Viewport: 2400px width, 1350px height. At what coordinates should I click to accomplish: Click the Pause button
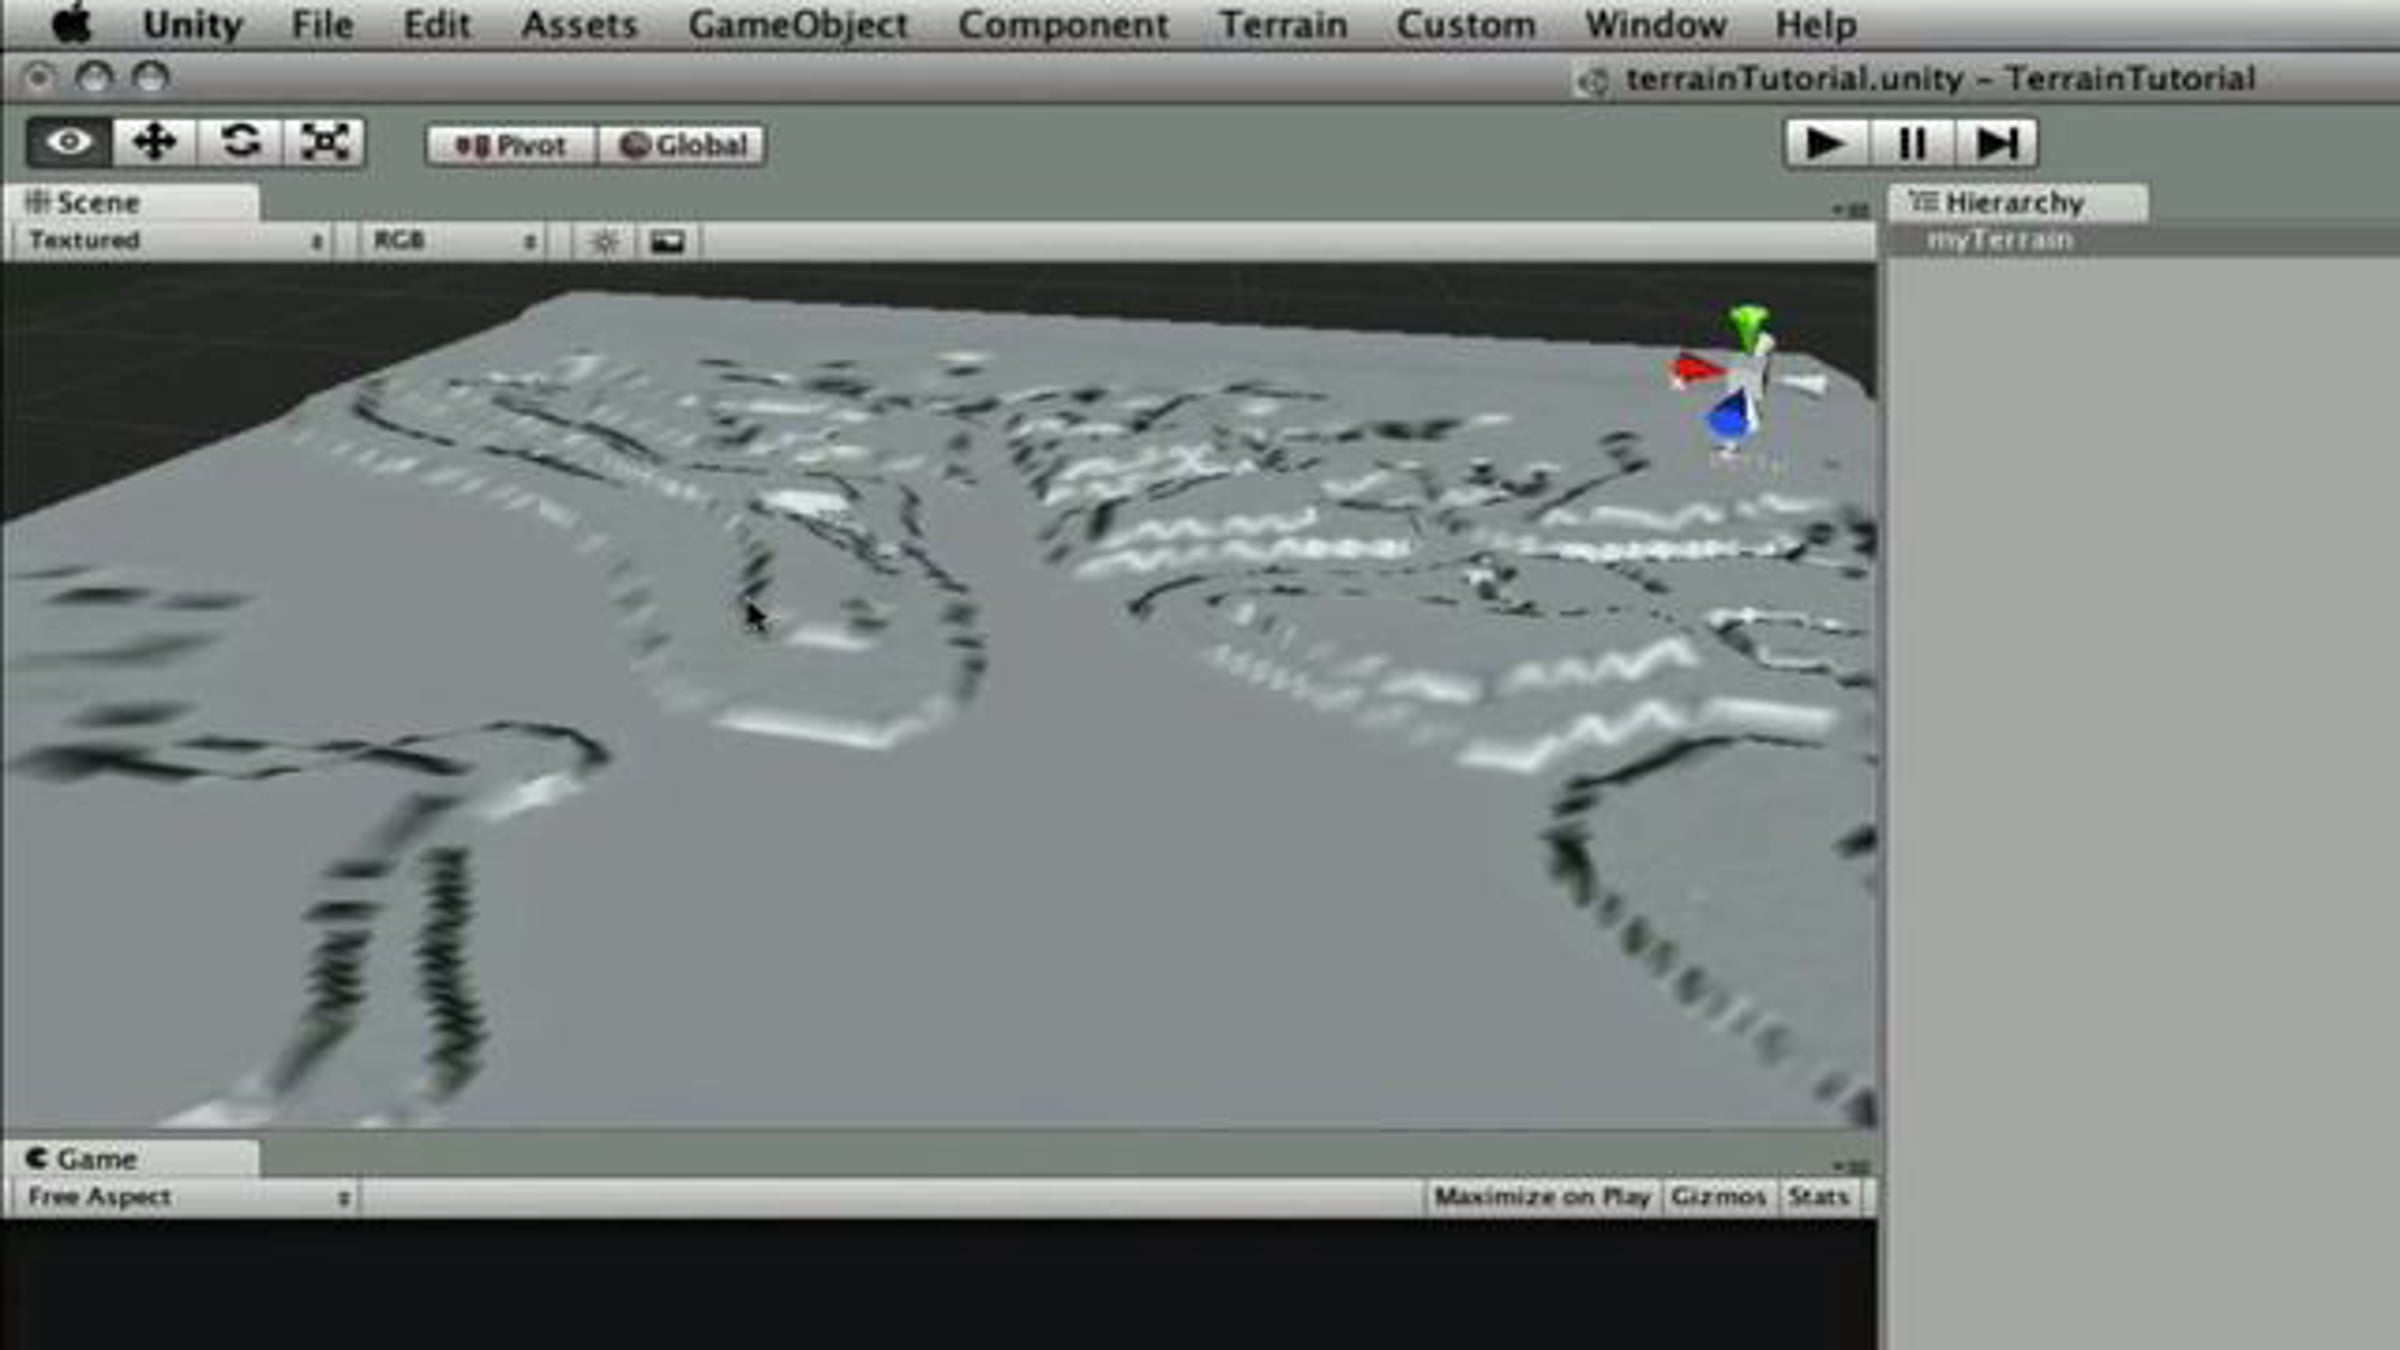point(1911,143)
